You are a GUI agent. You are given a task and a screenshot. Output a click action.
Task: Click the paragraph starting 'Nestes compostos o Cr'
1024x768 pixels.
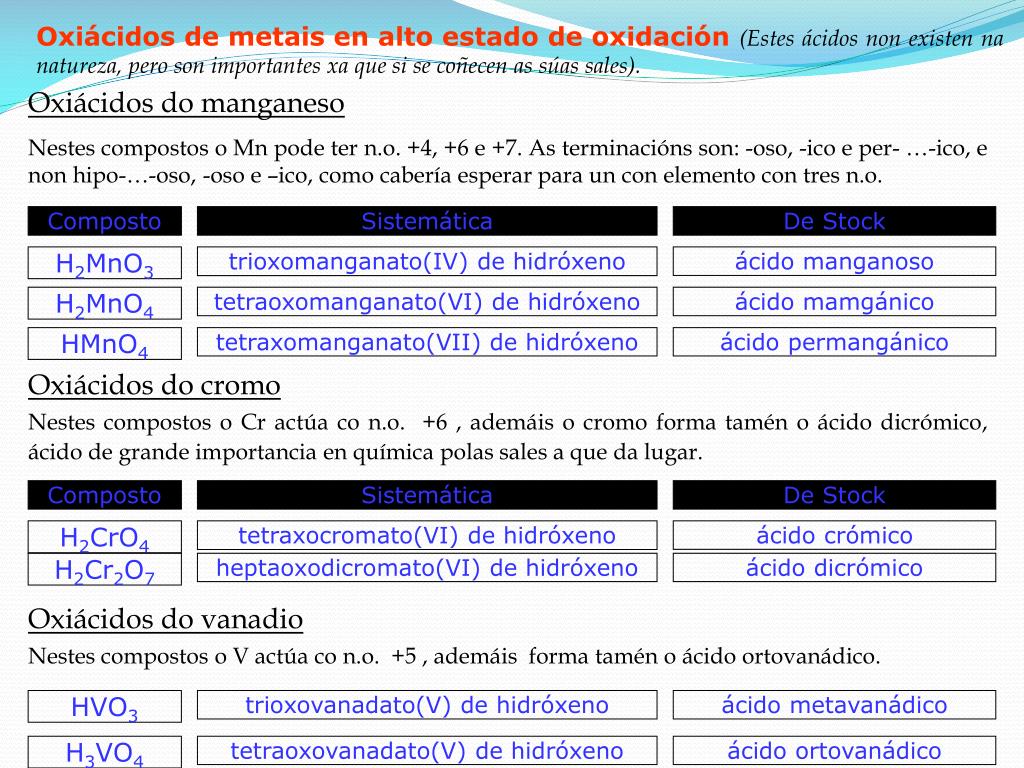point(507,437)
